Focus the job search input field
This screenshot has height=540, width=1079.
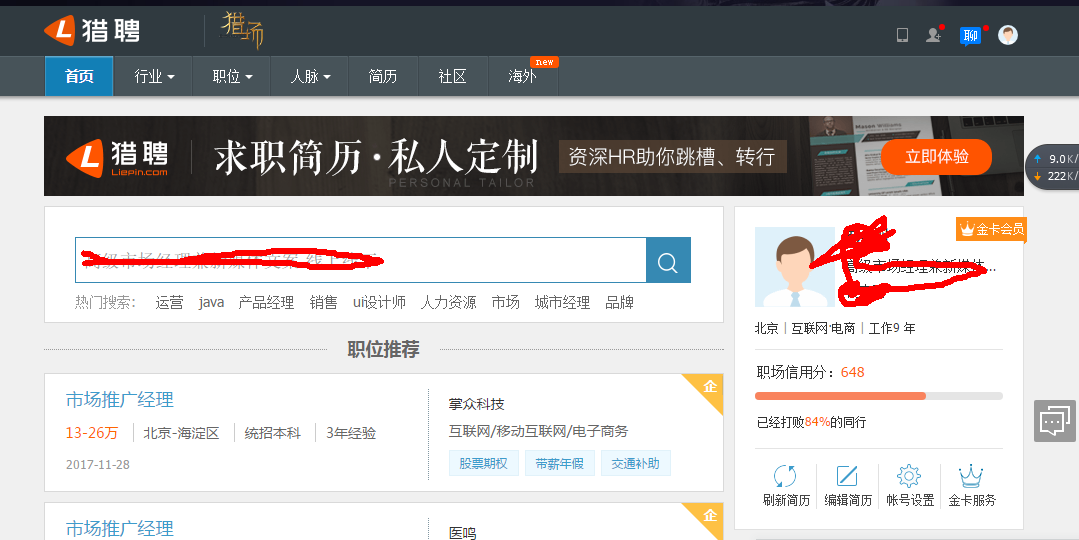coord(361,260)
